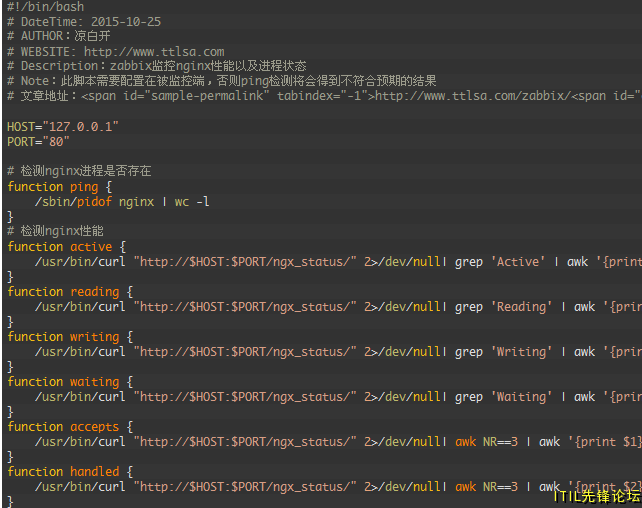This screenshot has height=508, width=642.
Task: Click the 'DateTime: 2015-10-25' comment
Action: click(x=91, y=22)
